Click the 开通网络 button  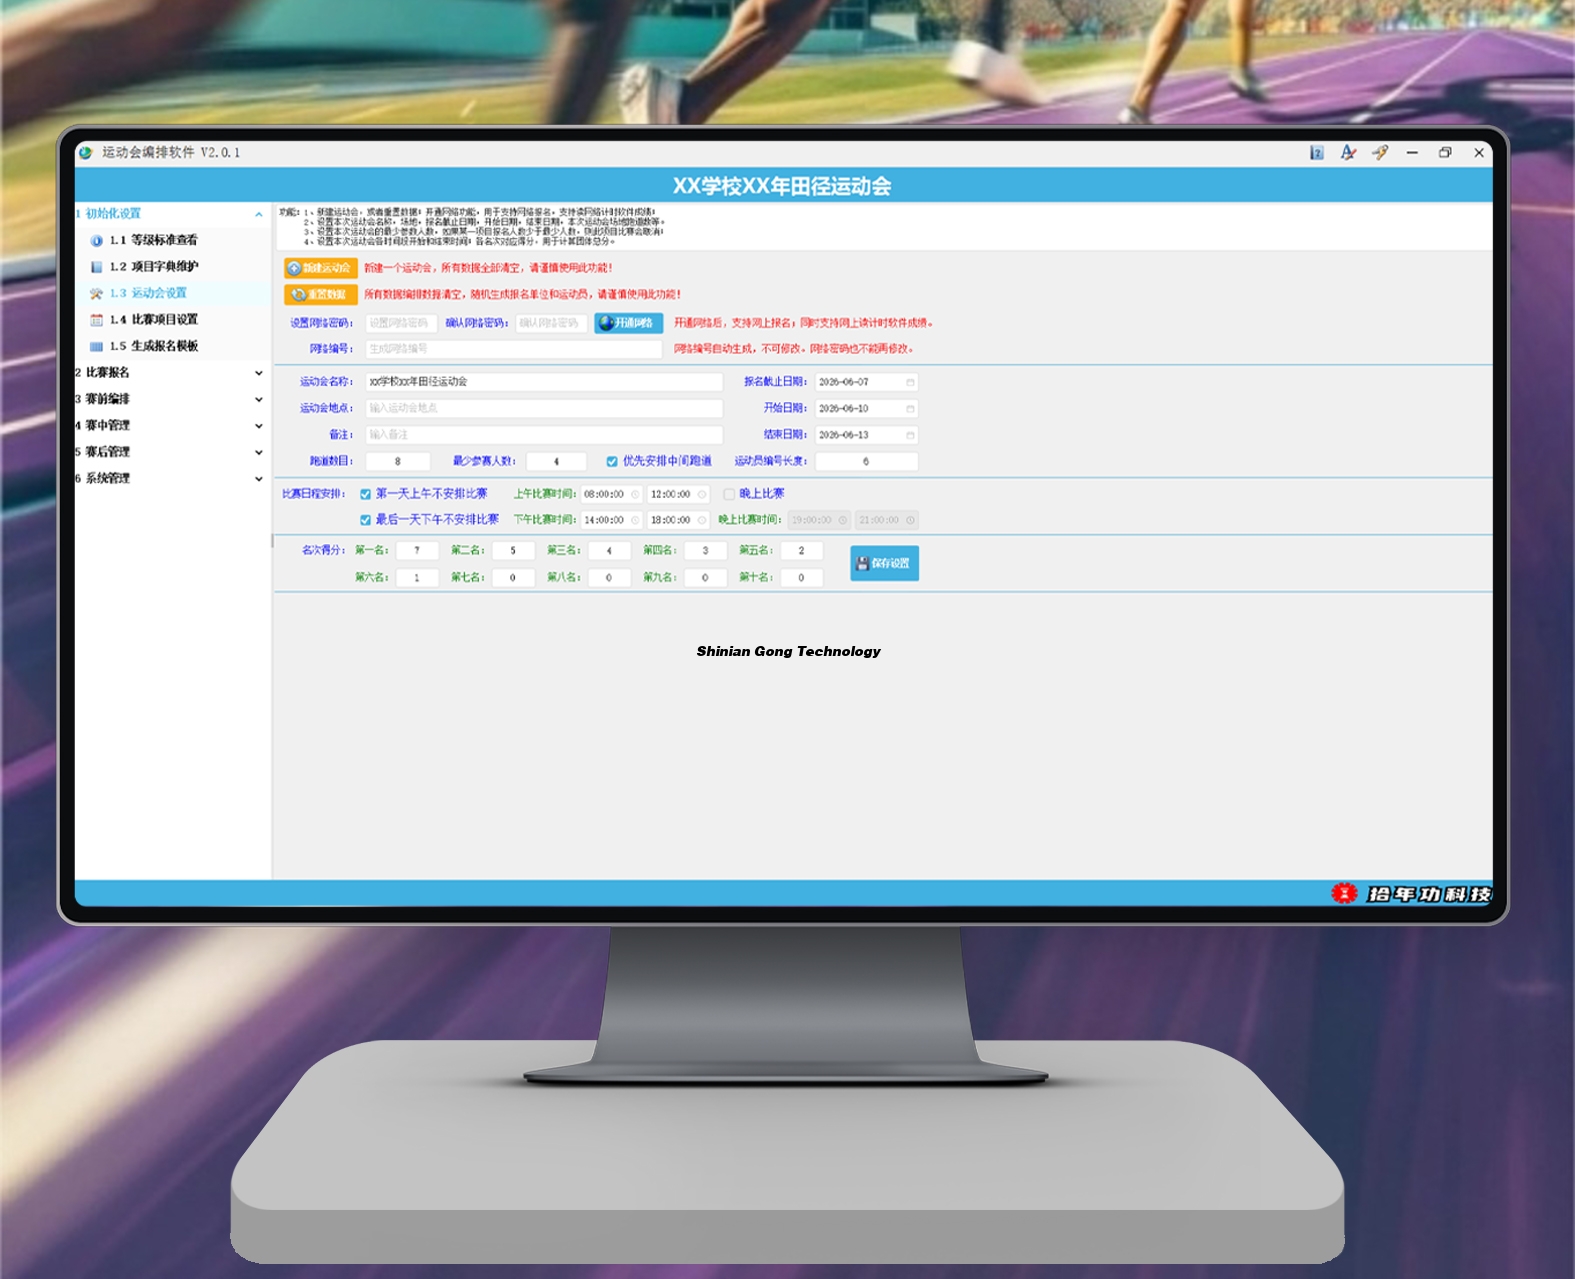click(628, 323)
